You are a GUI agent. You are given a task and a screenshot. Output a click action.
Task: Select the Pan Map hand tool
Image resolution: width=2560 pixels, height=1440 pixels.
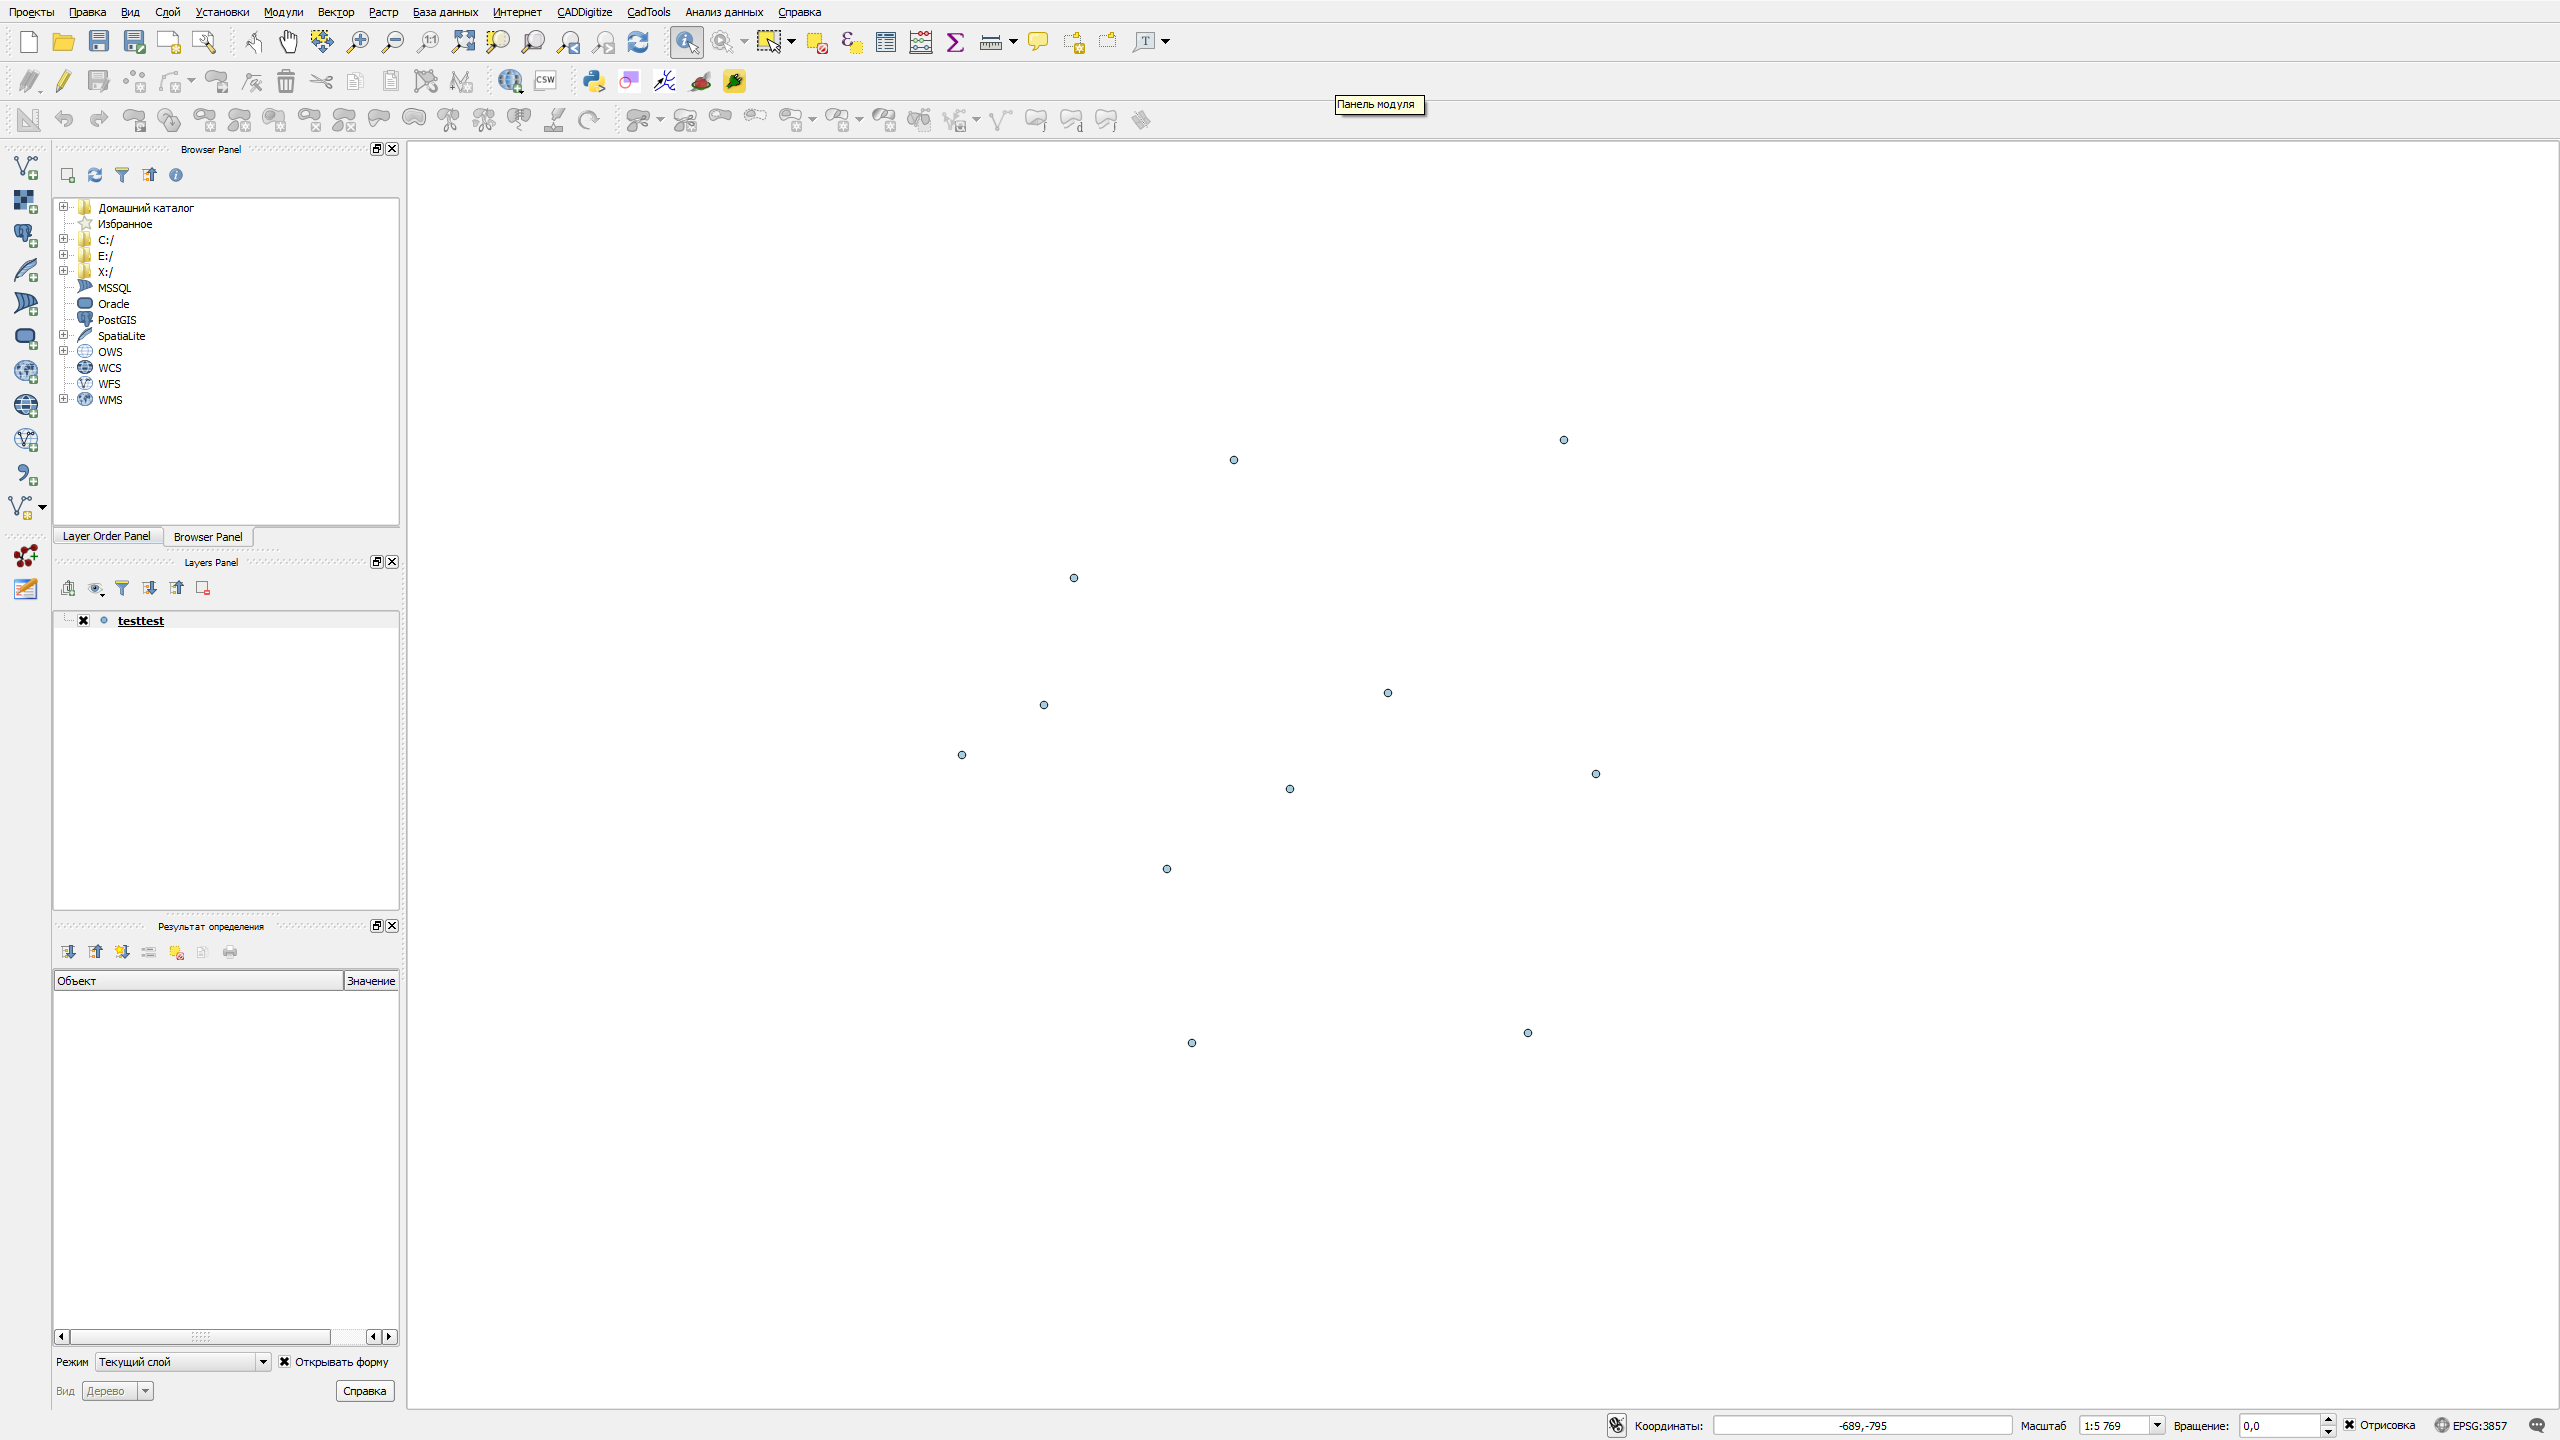tap(288, 41)
